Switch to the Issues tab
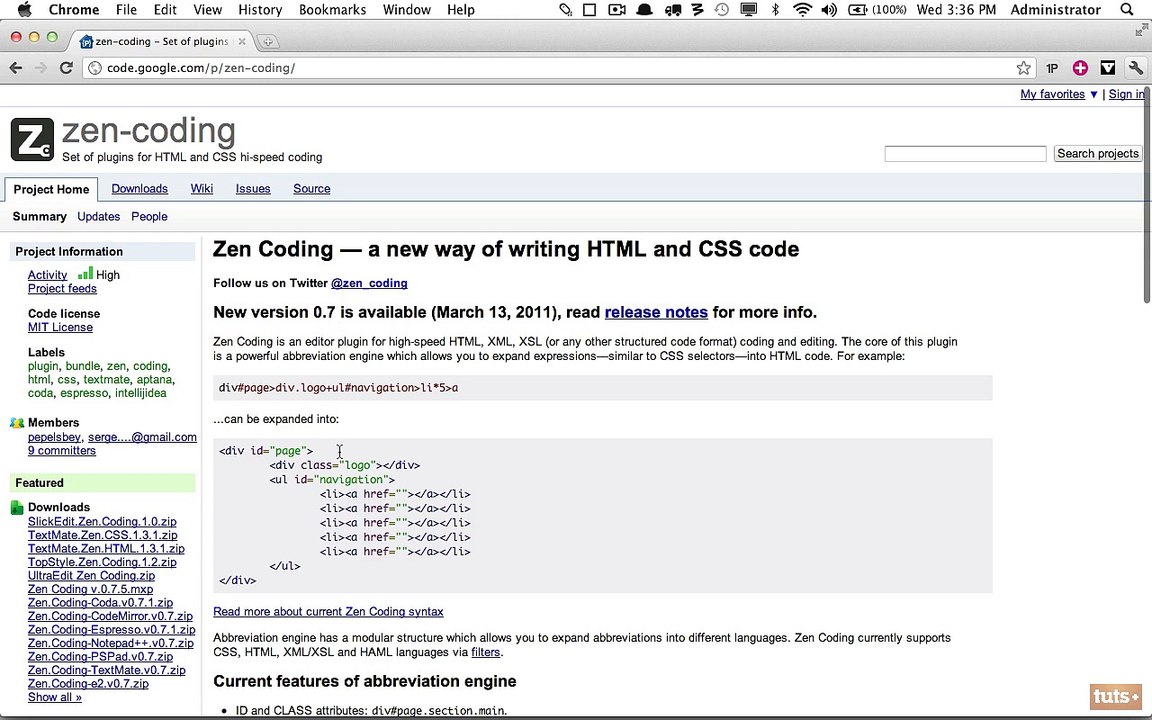Viewport: 1152px width, 720px height. pos(253,189)
